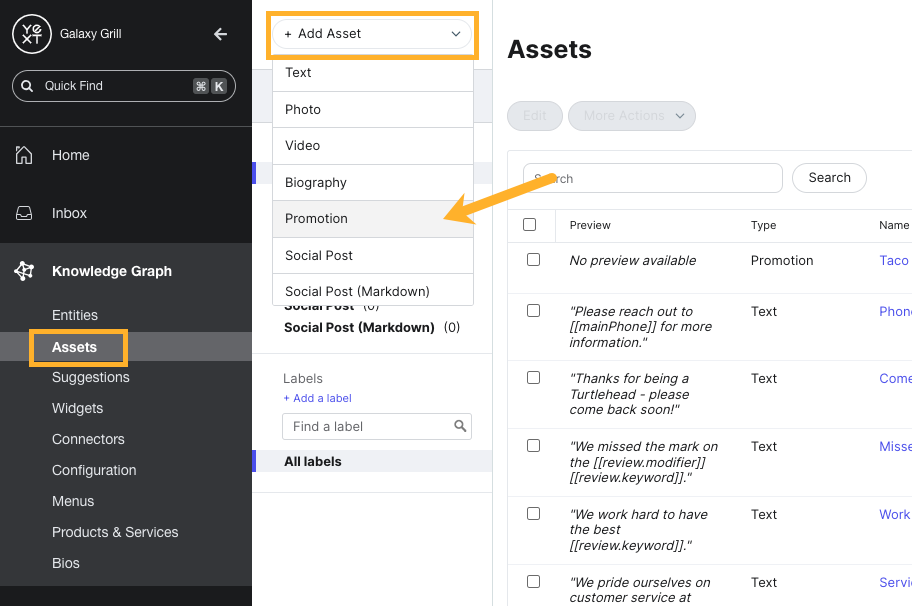Screen dimensions: 912x606
Task: Open Entities in the sidebar
Action: pyautogui.click(x=75, y=315)
